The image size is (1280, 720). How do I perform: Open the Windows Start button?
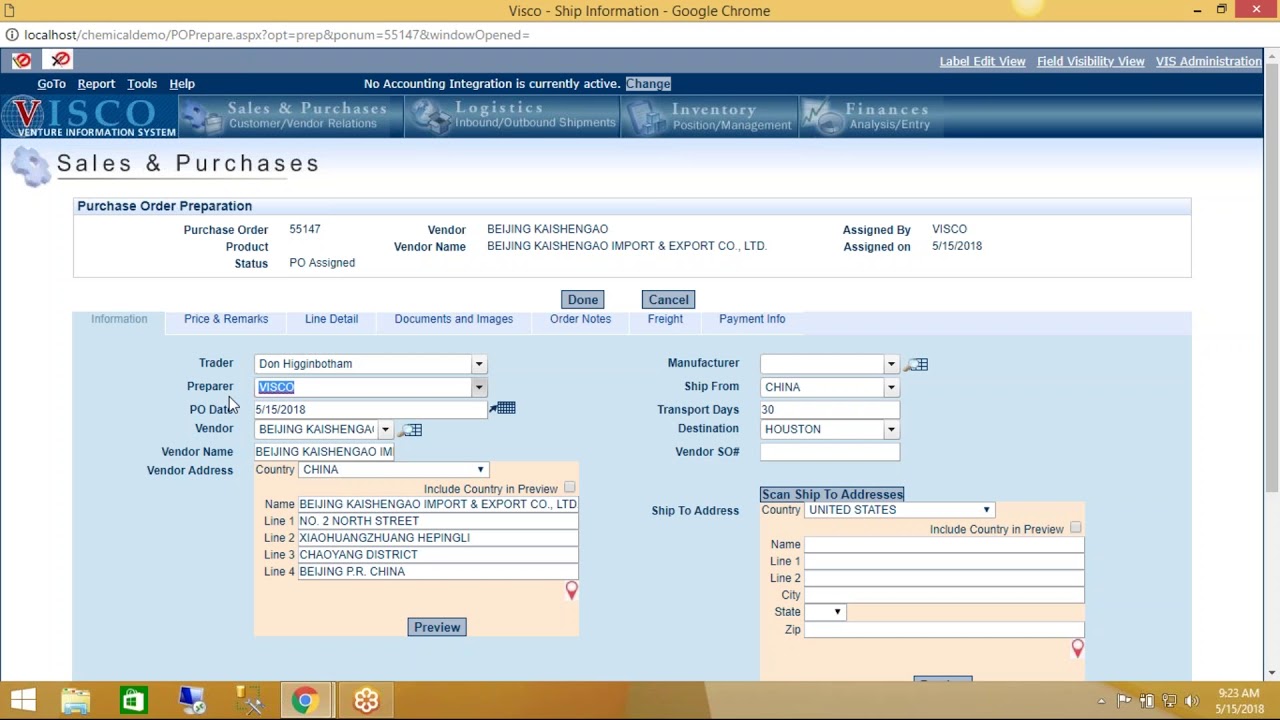point(23,700)
